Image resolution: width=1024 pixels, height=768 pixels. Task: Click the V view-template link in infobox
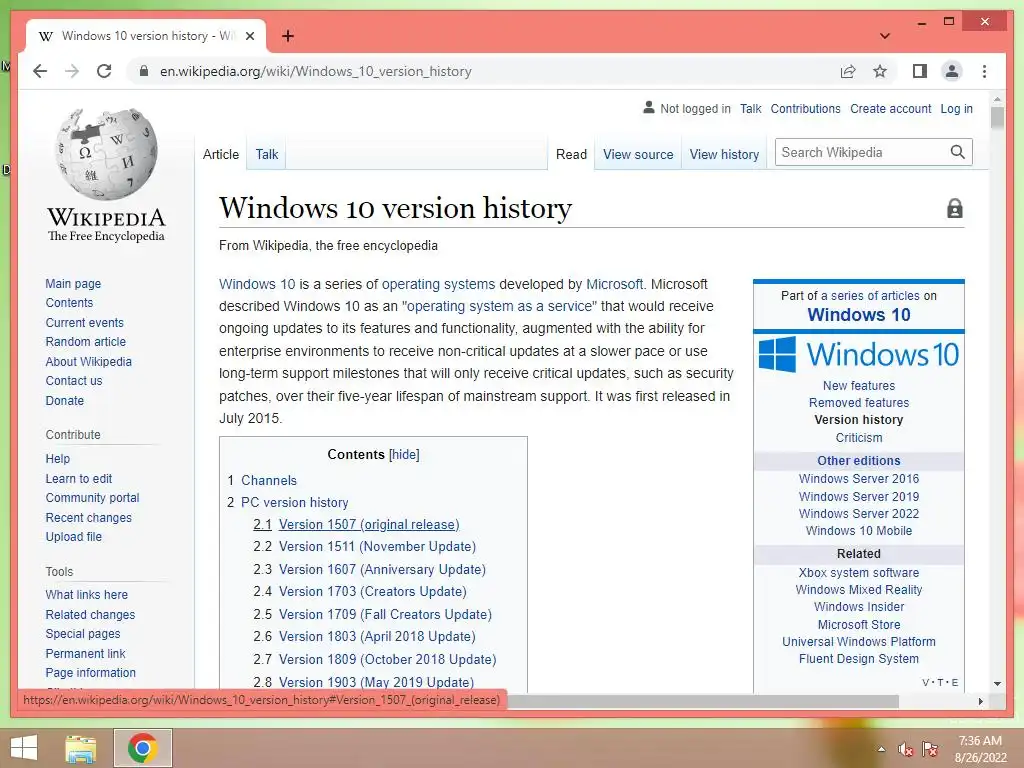click(x=925, y=682)
